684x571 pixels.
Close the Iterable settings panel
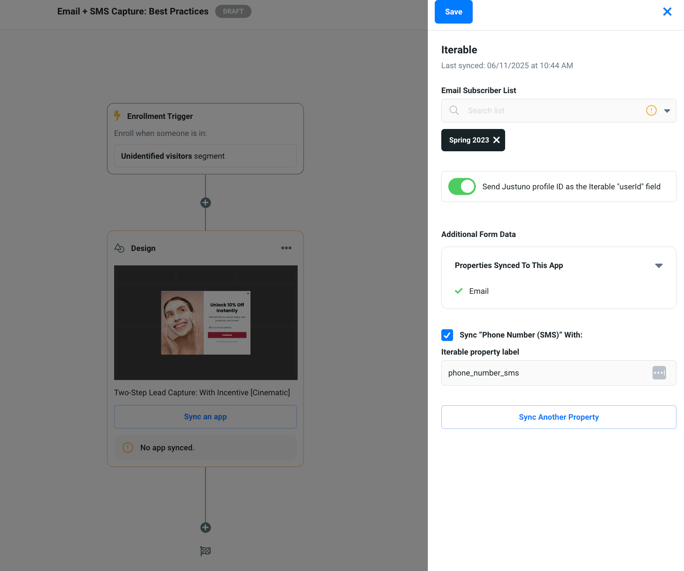(667, 12)
